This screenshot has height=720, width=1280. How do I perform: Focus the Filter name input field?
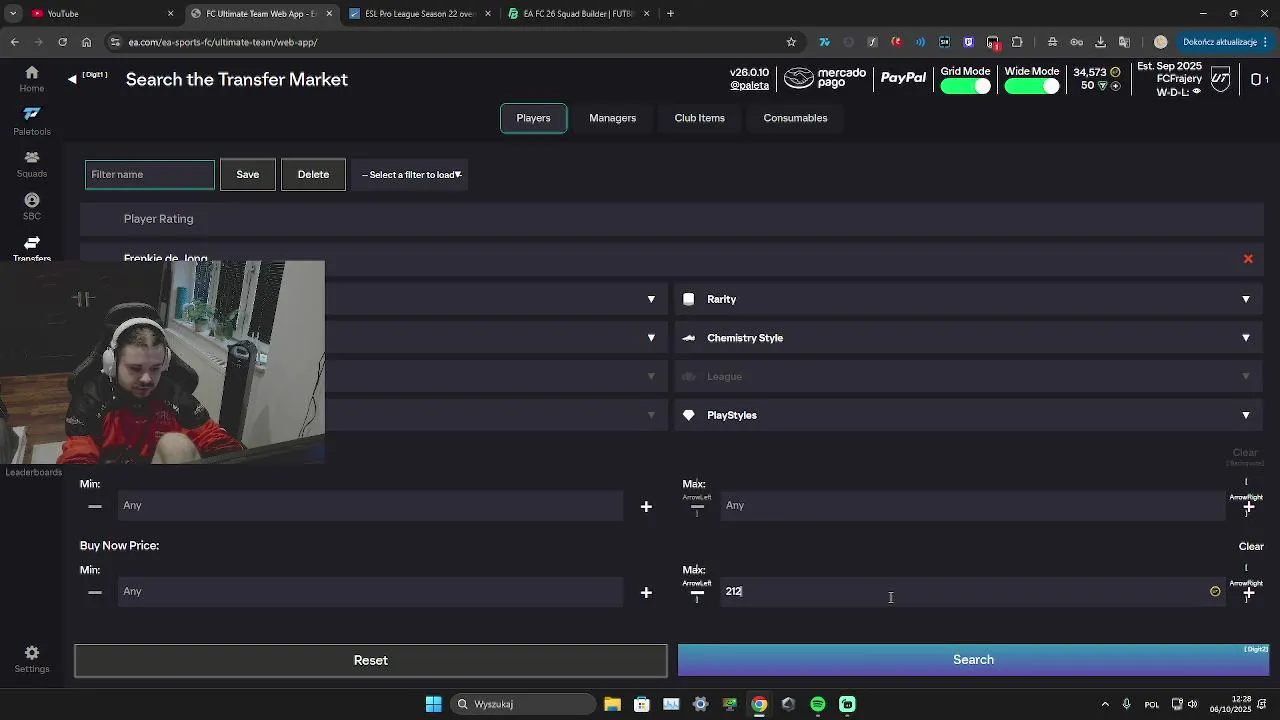[x=150, y=175]
